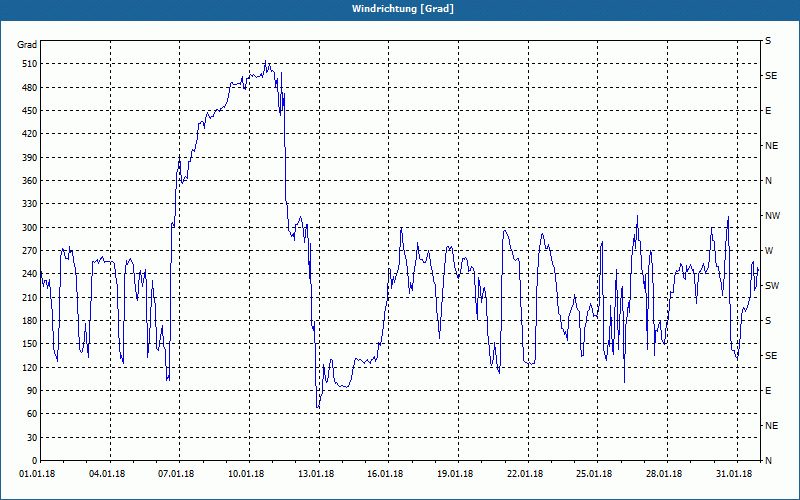This screenshot has width=800, height=500.
Task: Click the Grad unit label above the y-axis
Action: click(x=27, y=45)
